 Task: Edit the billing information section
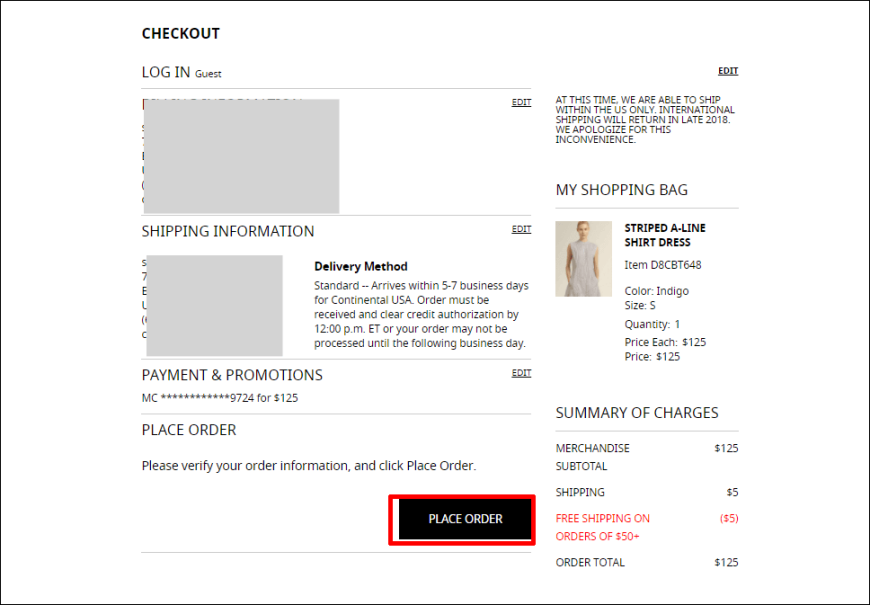[521, 102]
